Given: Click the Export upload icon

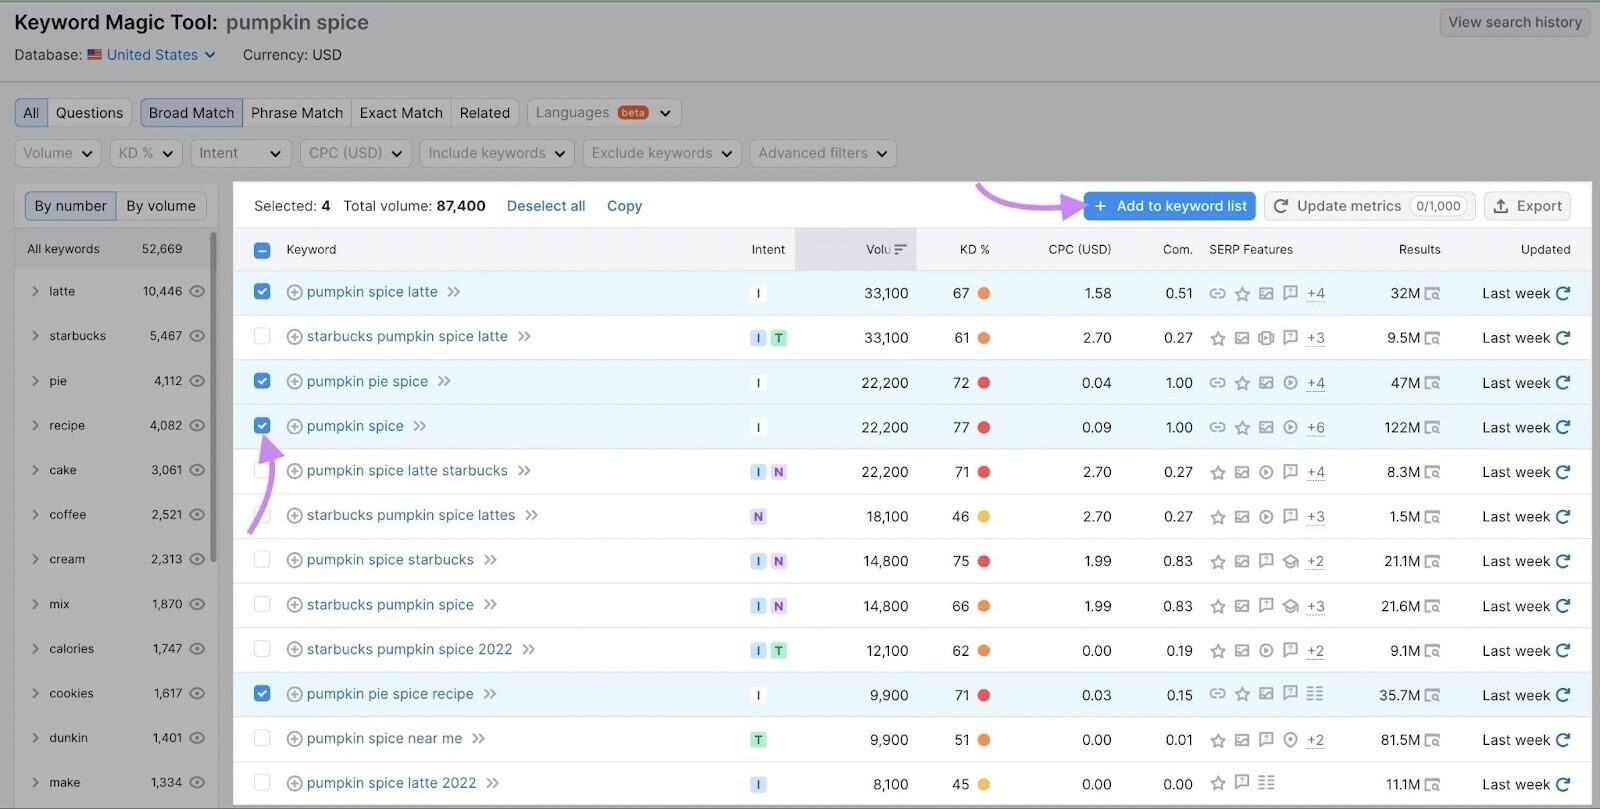Looking at the screenshot, I should (x=1501, y=206).
